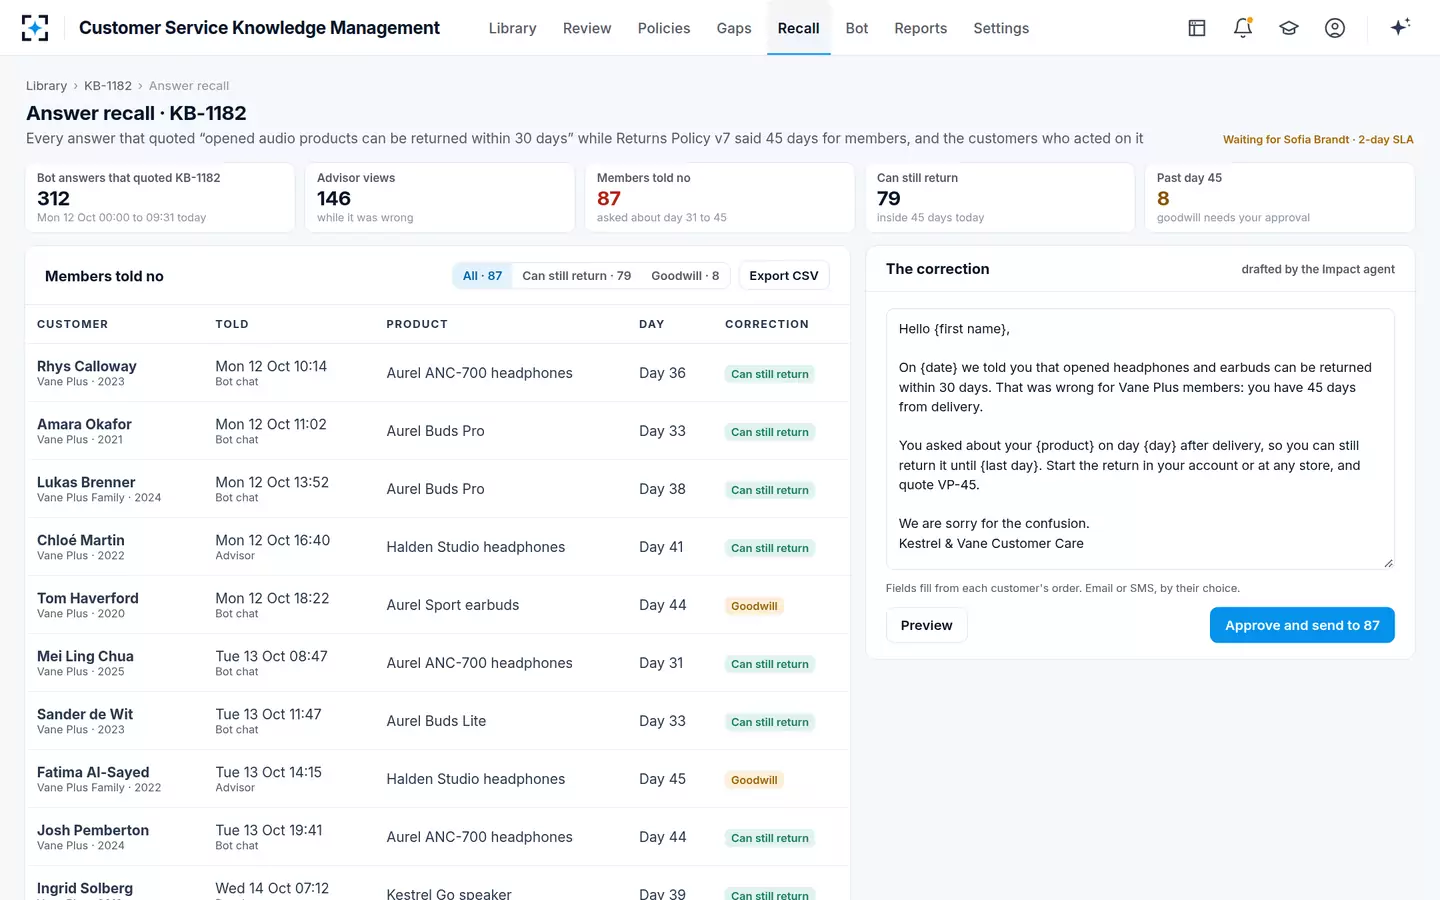Screen dimensions: 1440x900
Task: Select the Aurel Buds Lite product cell
Action: click(436, 721)
